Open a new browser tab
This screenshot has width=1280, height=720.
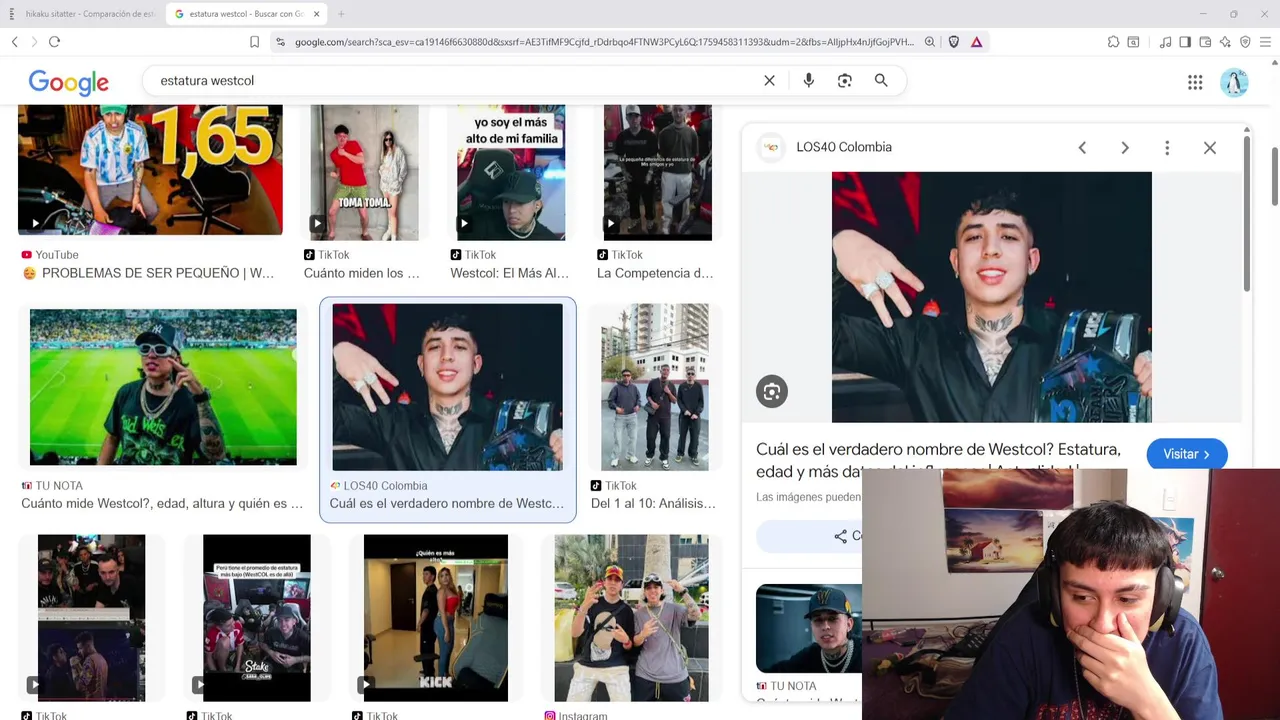point(341,14)
